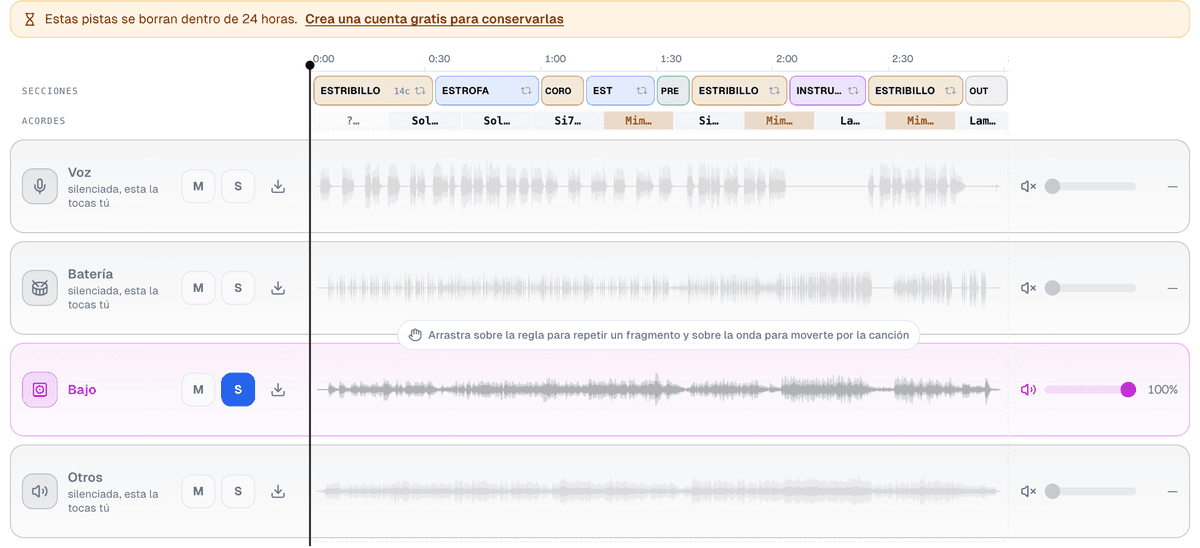Select the OUT section block
This screenshot has width=1200, height=548.
[x=986, y=91]
